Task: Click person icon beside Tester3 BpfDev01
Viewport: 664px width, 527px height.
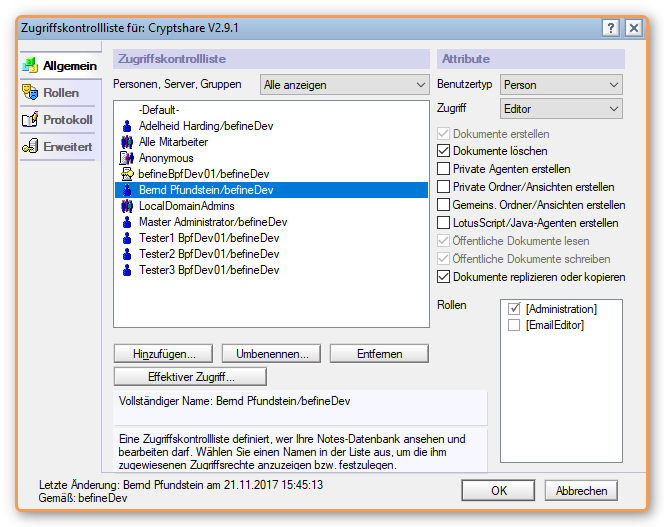Action: pos(127,270)
